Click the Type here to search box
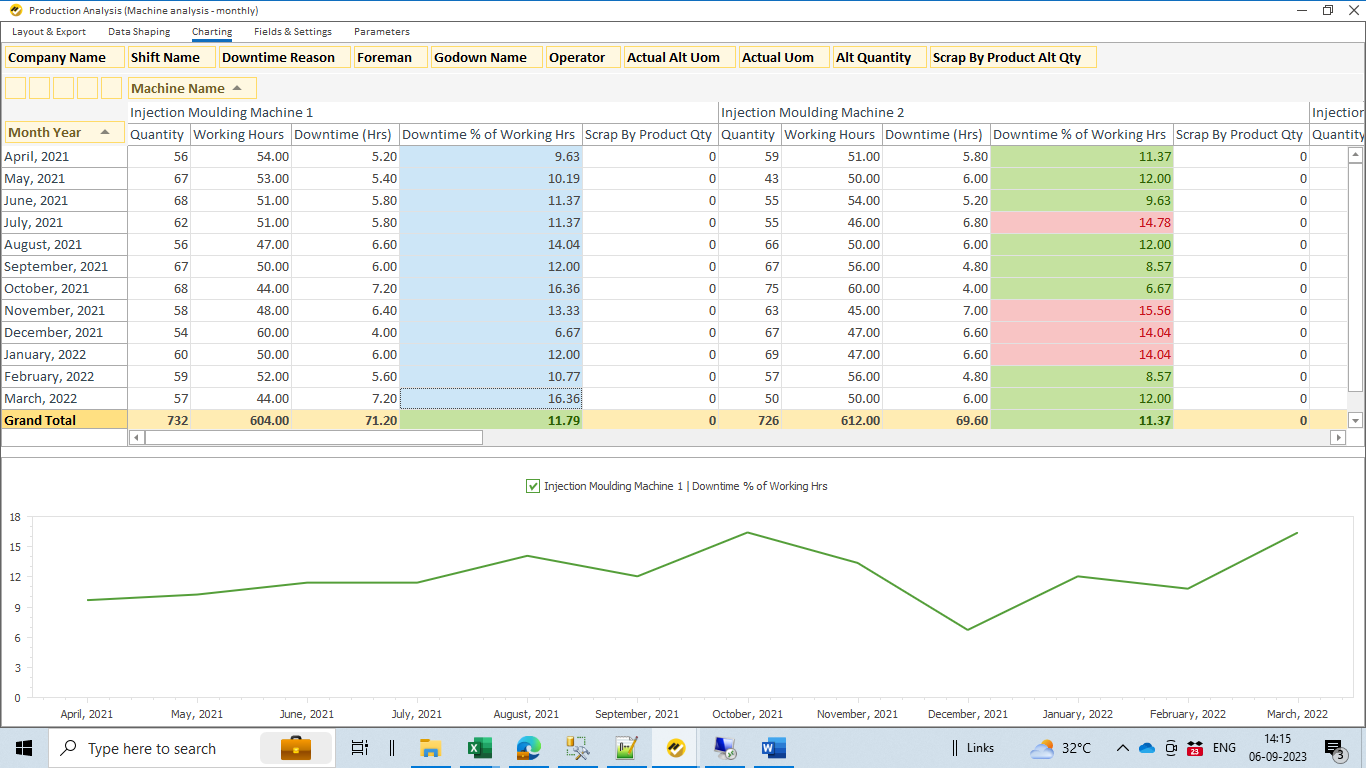Screen dimensions: 1366x768 [x=152, y=748]
